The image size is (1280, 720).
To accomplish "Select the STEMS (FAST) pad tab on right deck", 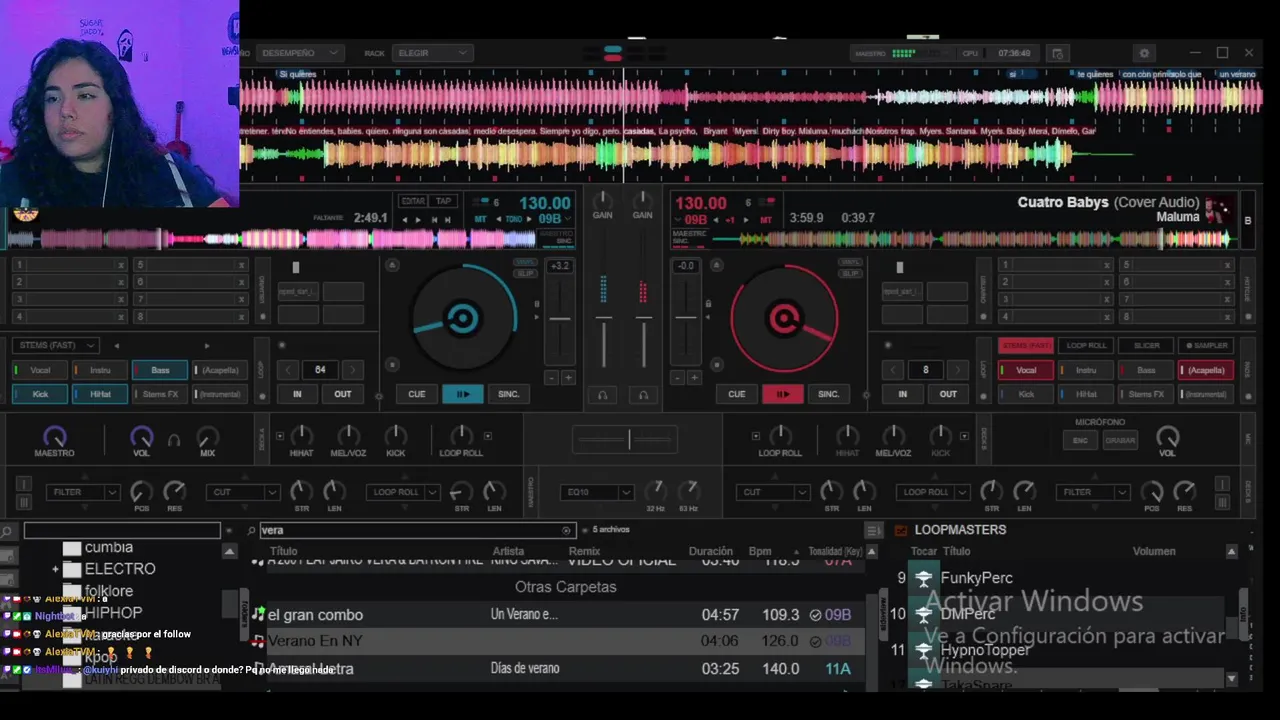I will pyautogui.click(x=1026, y=345).
